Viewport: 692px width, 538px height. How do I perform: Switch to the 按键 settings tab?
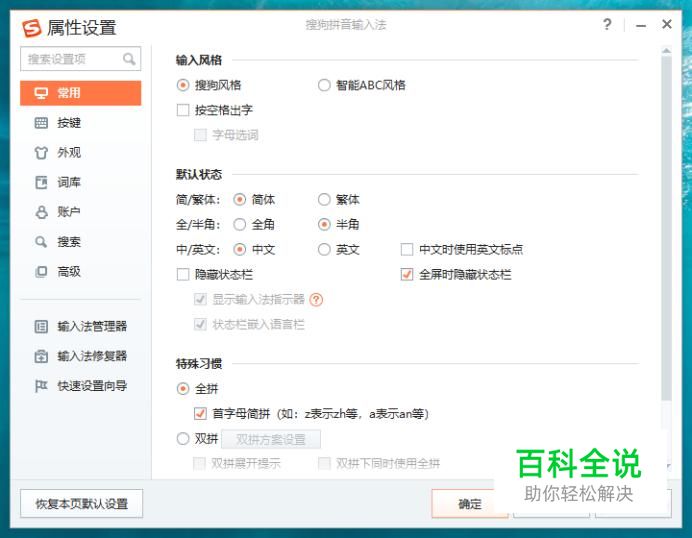(81, 123)
